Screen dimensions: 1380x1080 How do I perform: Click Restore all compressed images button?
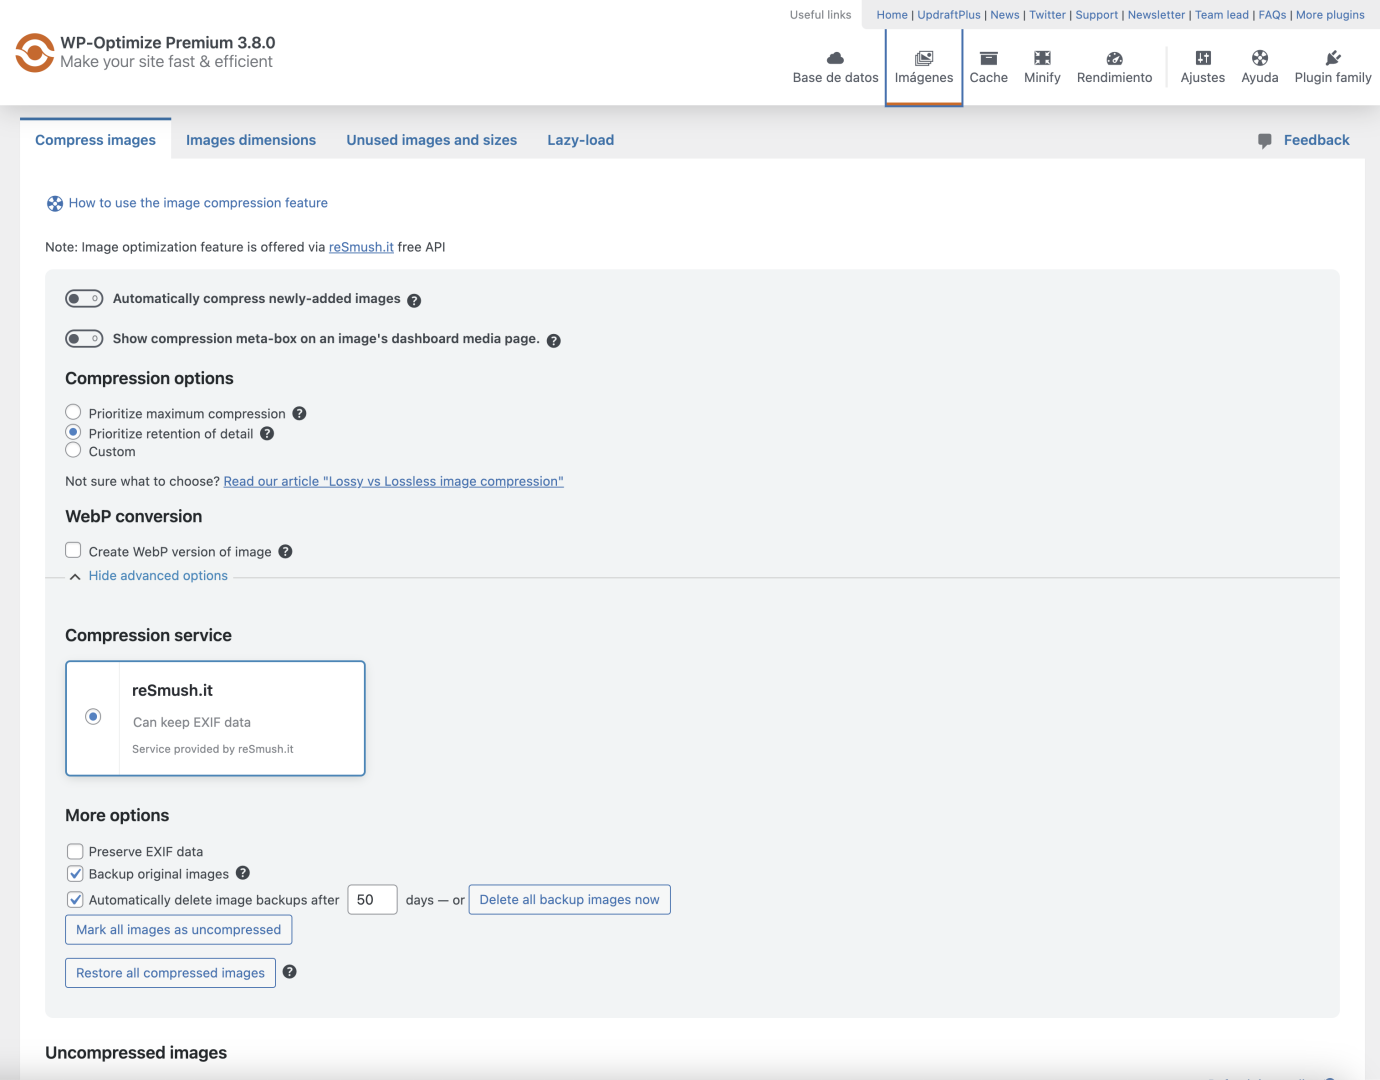point(170,973)
